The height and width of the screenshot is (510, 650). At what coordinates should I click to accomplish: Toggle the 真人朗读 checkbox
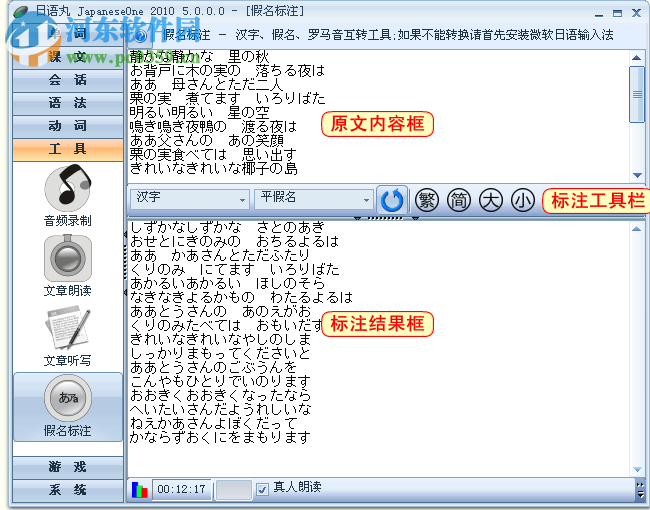coord(262,489)
